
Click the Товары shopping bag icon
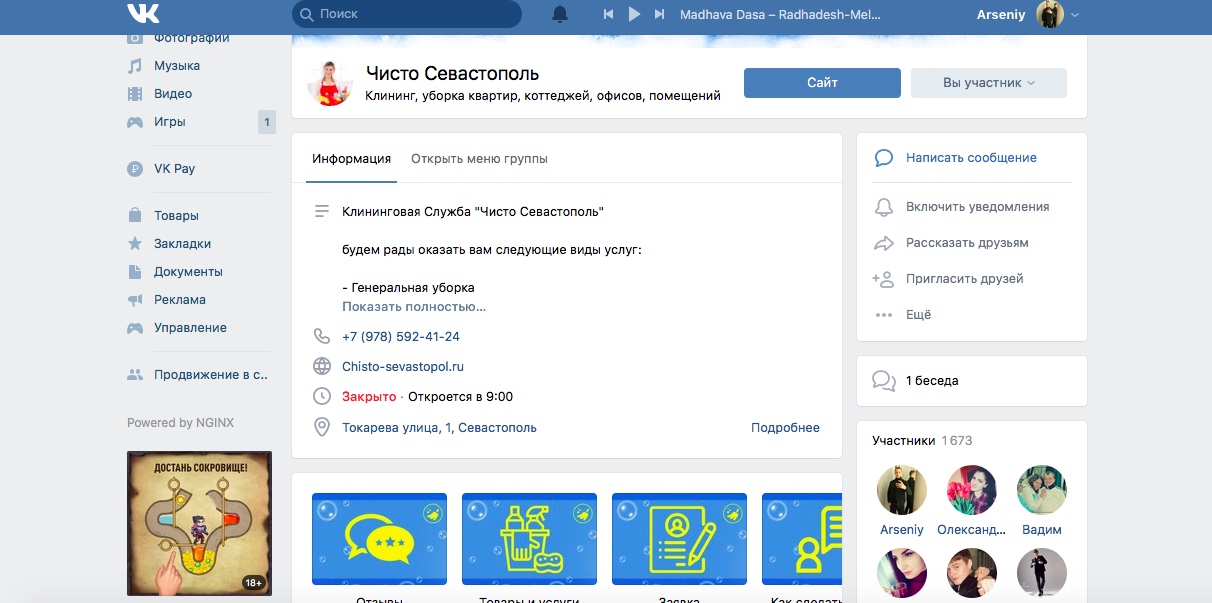tap(135, 216)
